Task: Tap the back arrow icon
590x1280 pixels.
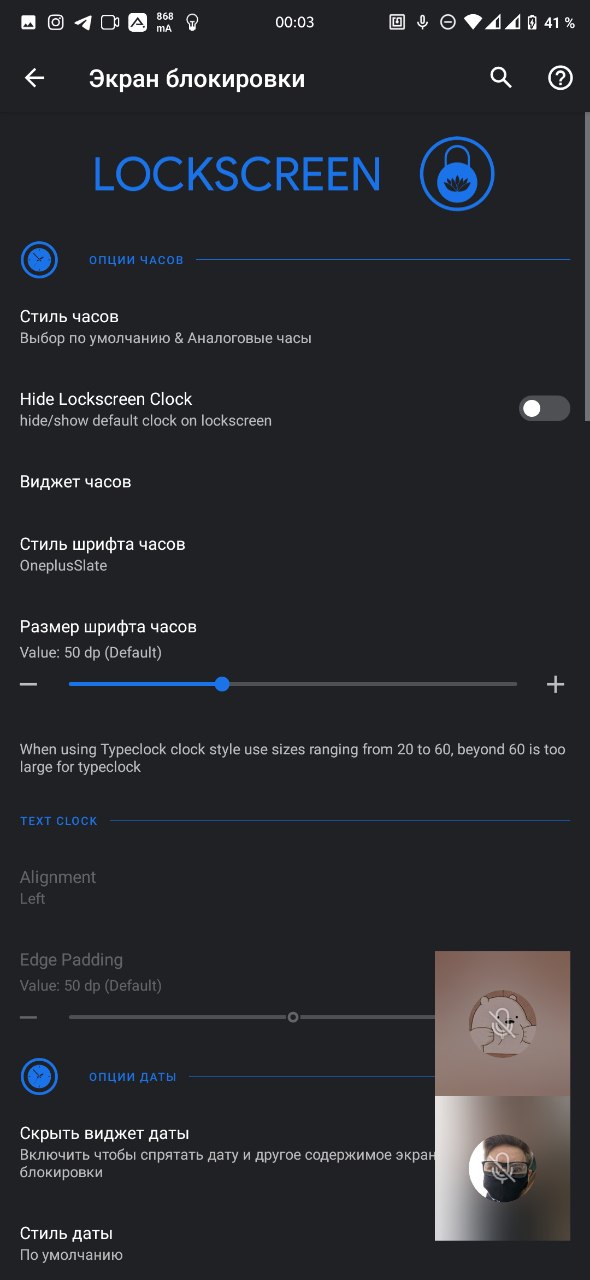Action: [x=35, y=78]
